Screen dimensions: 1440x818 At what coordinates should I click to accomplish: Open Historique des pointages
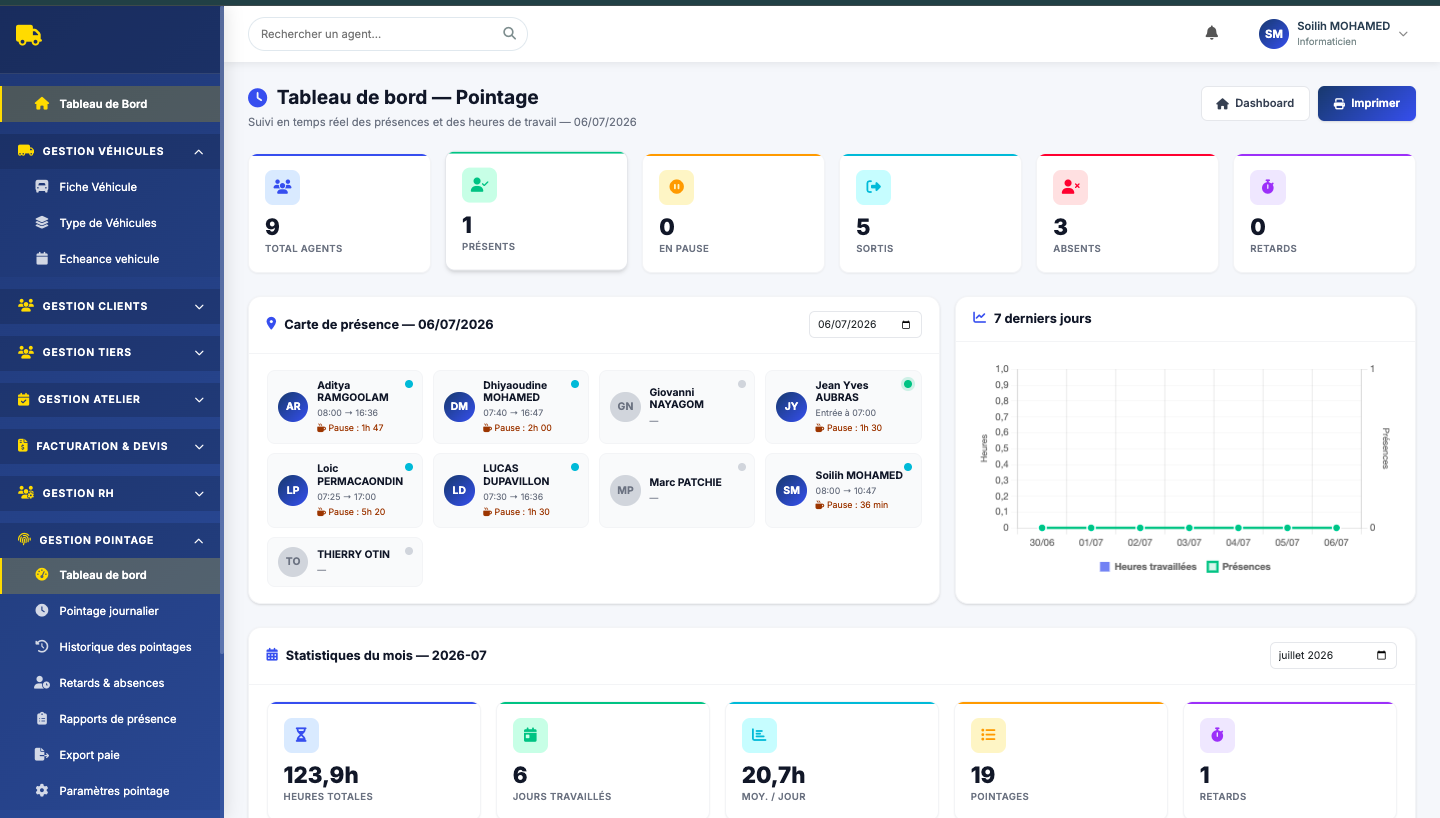point(110,647)
